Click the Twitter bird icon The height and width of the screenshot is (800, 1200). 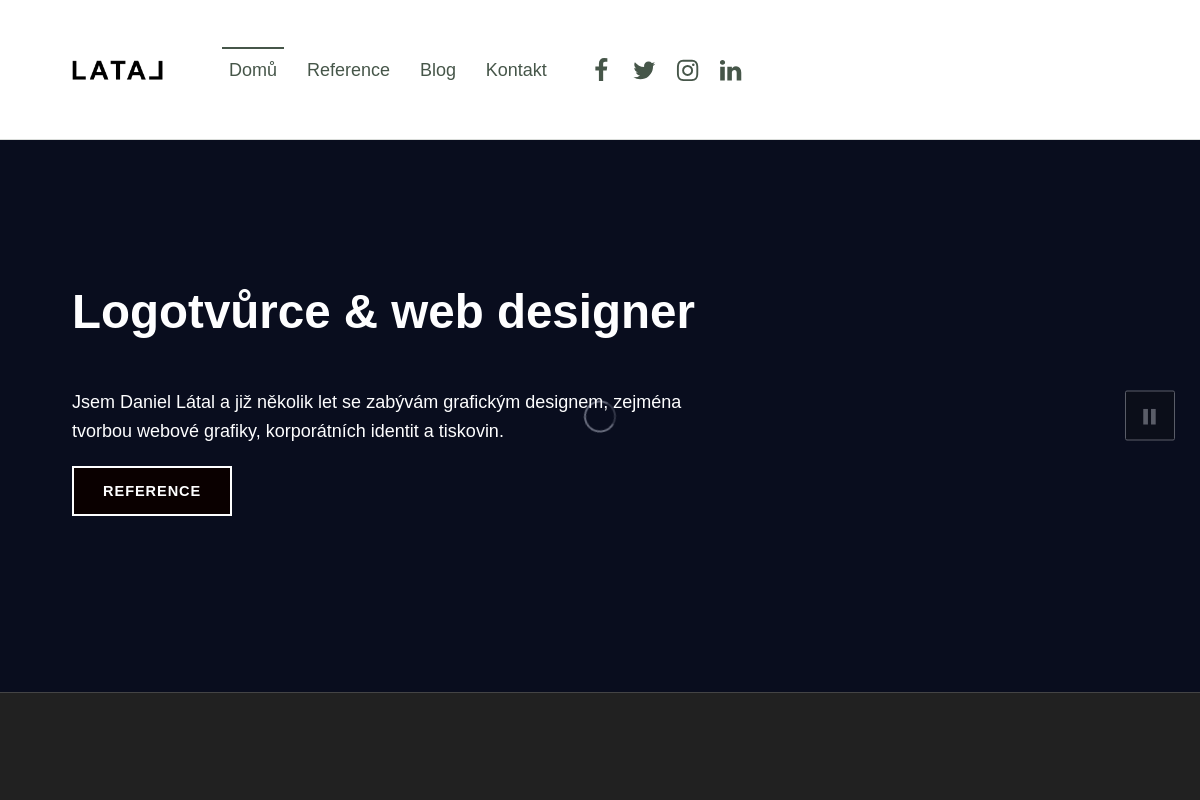coord(644,70)
